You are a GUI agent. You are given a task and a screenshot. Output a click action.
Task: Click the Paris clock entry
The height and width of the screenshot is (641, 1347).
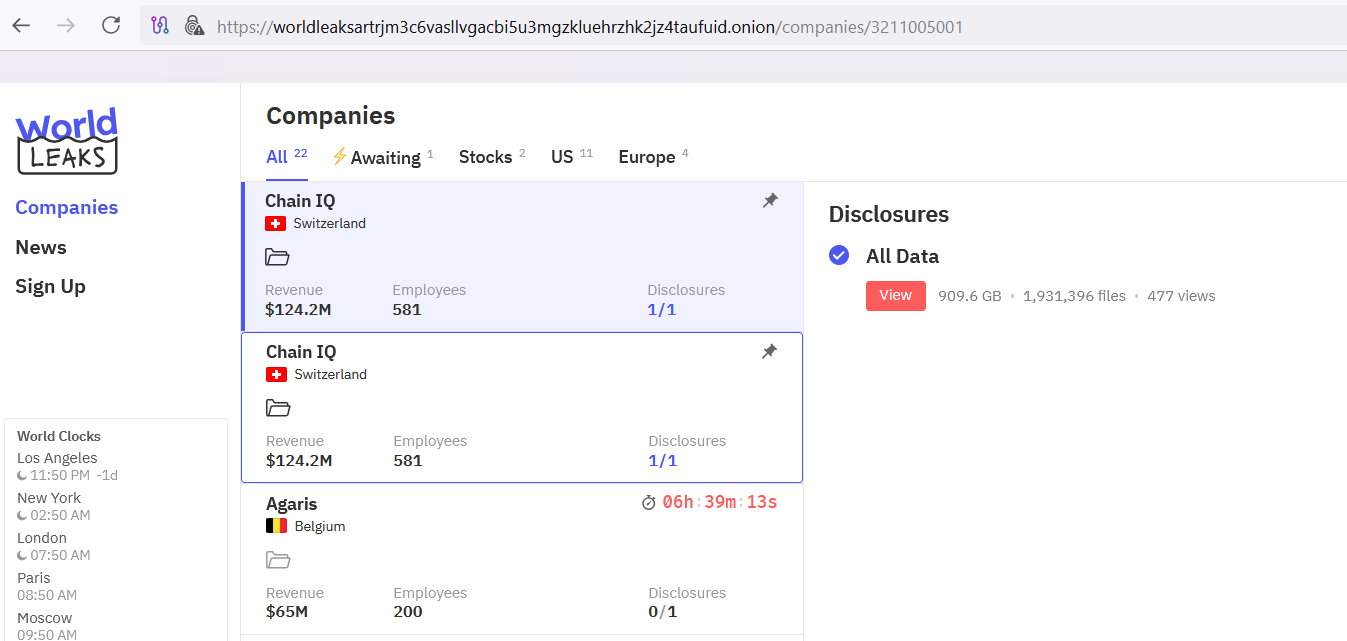[x=47, y=586]
